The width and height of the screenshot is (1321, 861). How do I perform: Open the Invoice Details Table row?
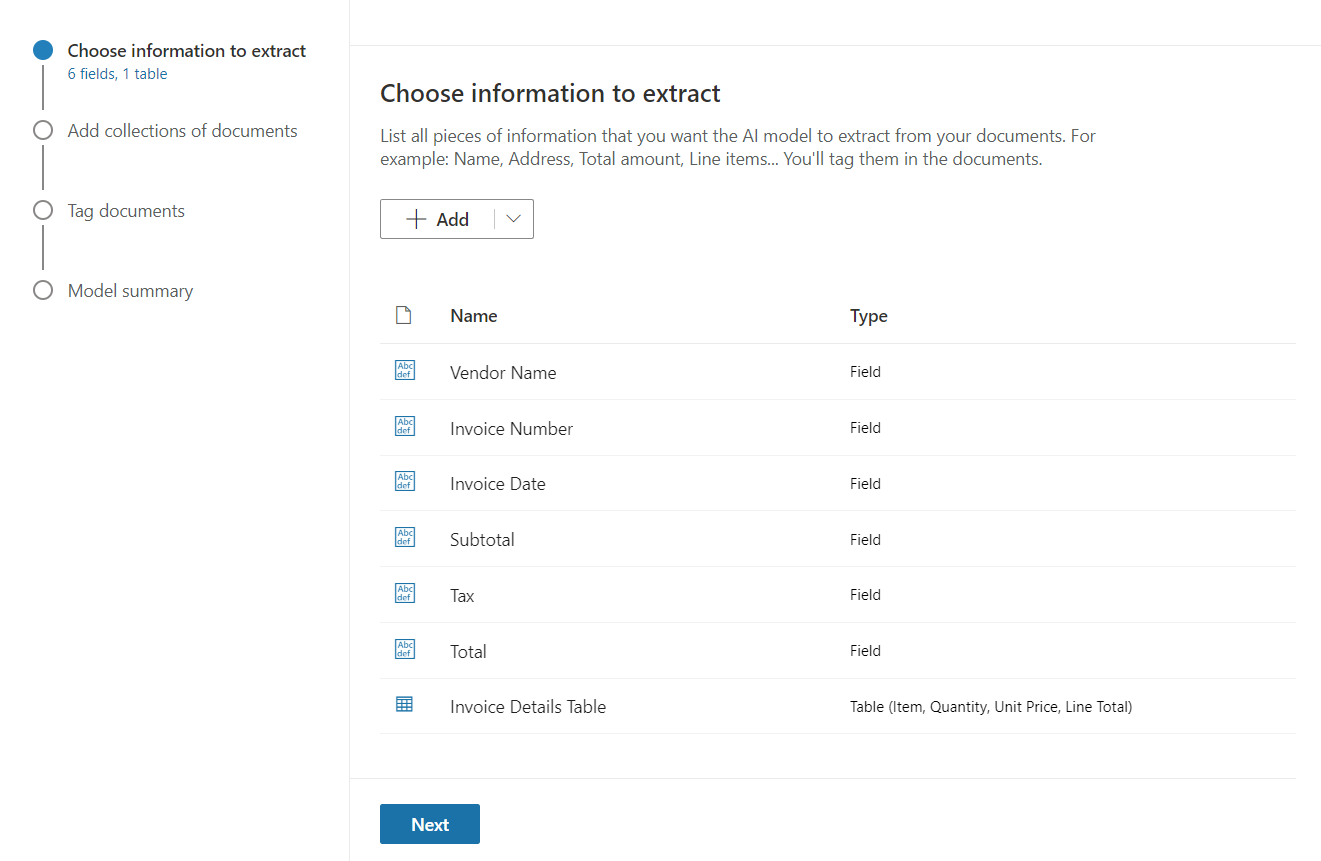528,707
